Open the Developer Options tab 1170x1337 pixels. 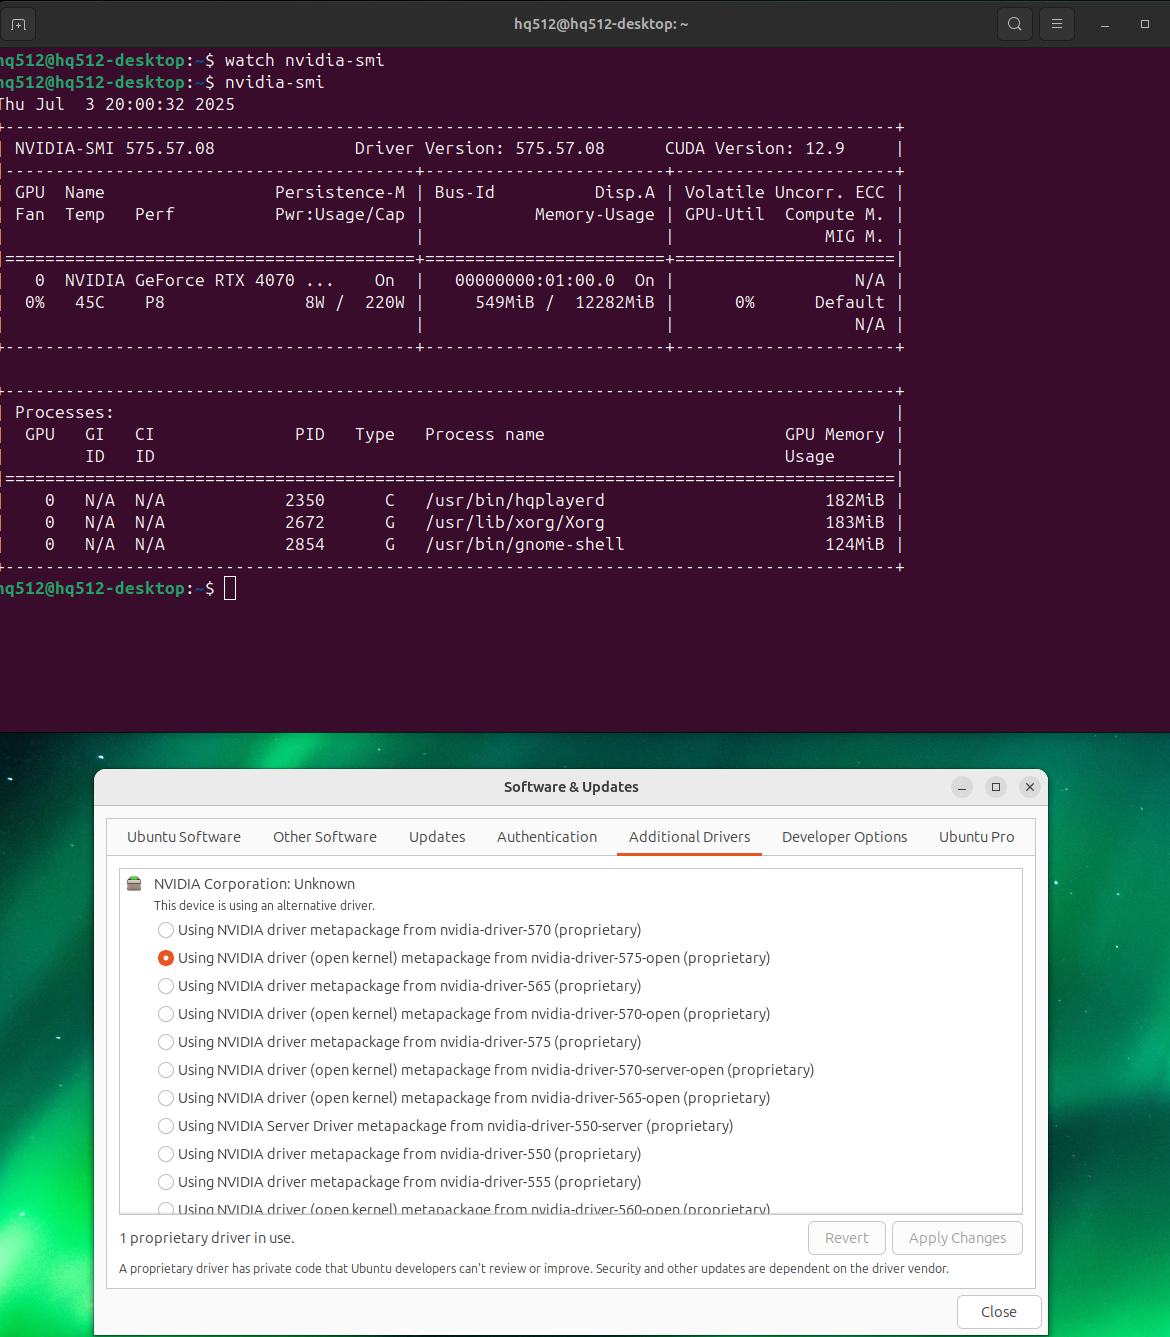[x=845, y=837]
